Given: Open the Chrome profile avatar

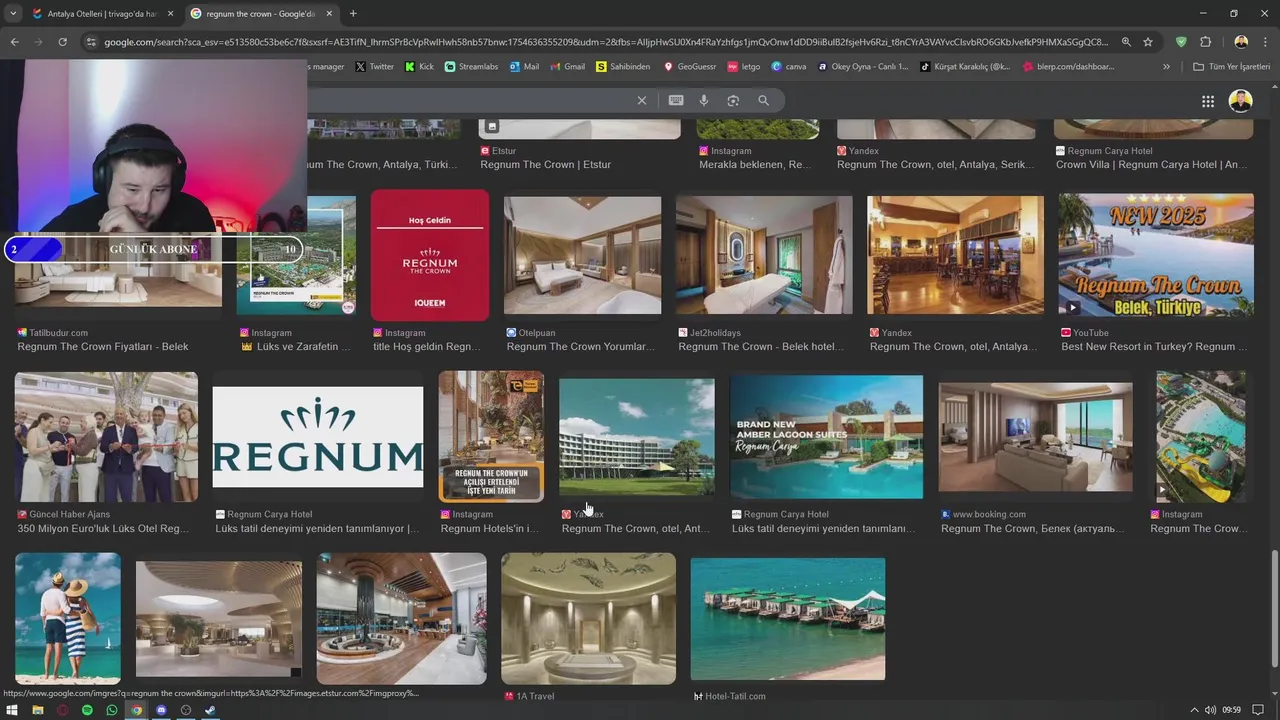Looking at the screenshot, I should 1241,42.
